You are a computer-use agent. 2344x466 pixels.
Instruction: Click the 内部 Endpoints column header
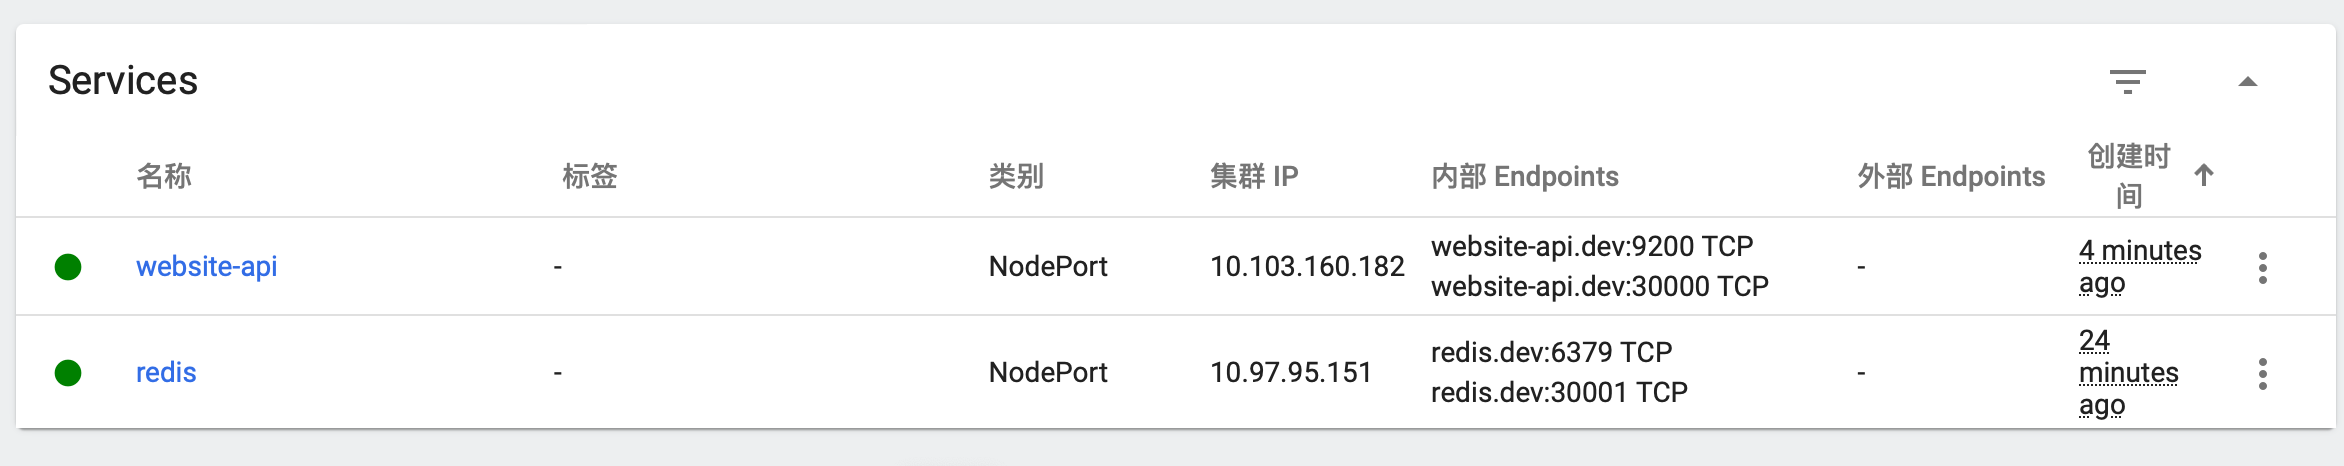(x=1524, y=177)
